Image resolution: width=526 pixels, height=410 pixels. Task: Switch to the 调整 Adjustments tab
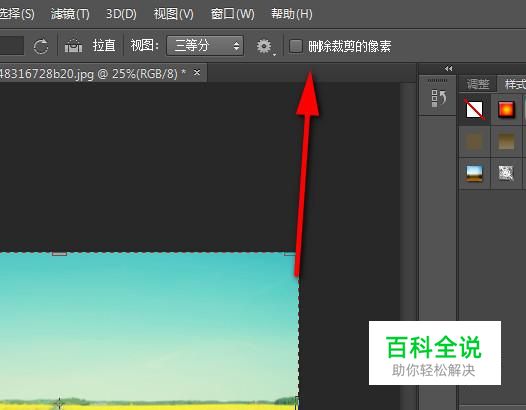click(x=478, y=84)
